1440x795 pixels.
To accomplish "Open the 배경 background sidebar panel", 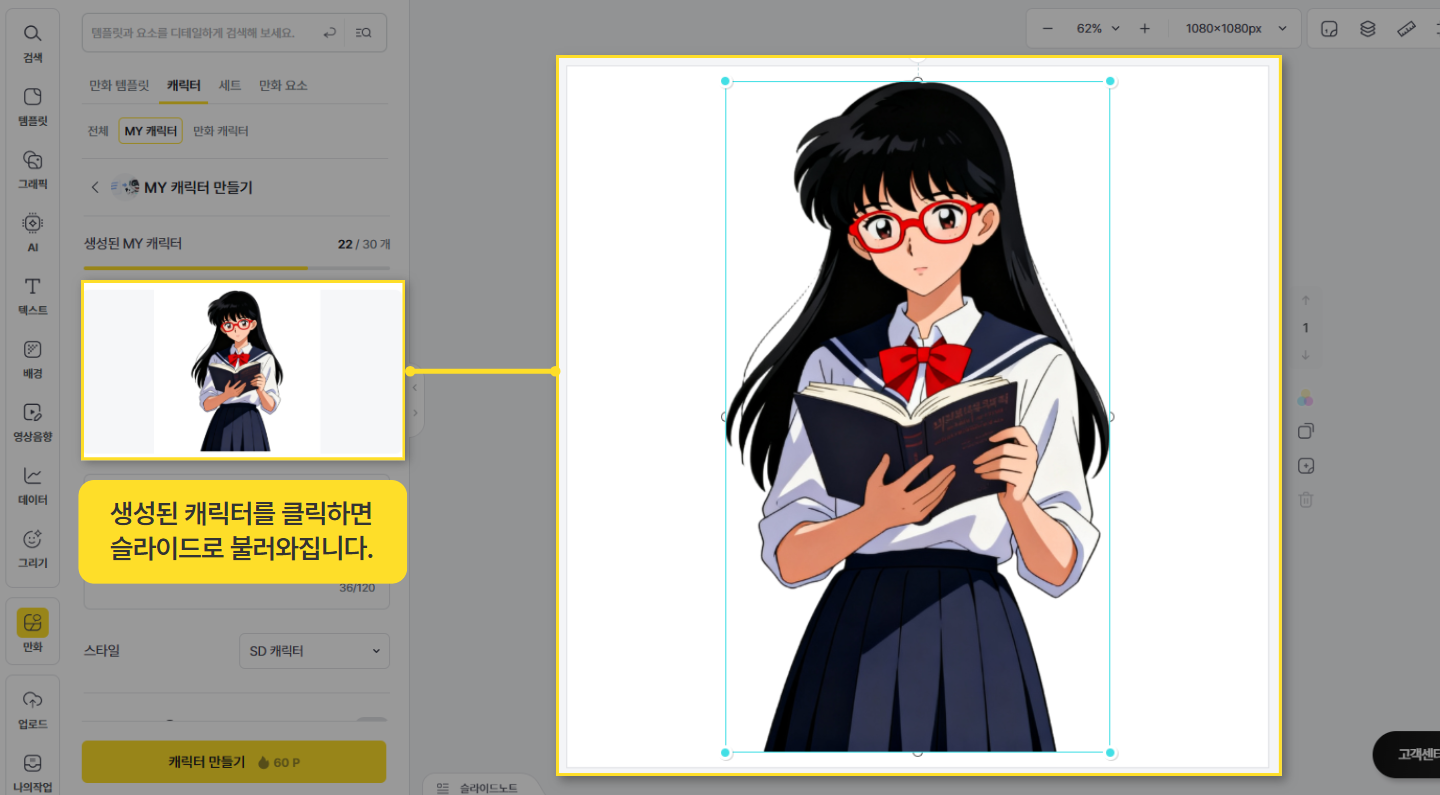I will (32, 360).
